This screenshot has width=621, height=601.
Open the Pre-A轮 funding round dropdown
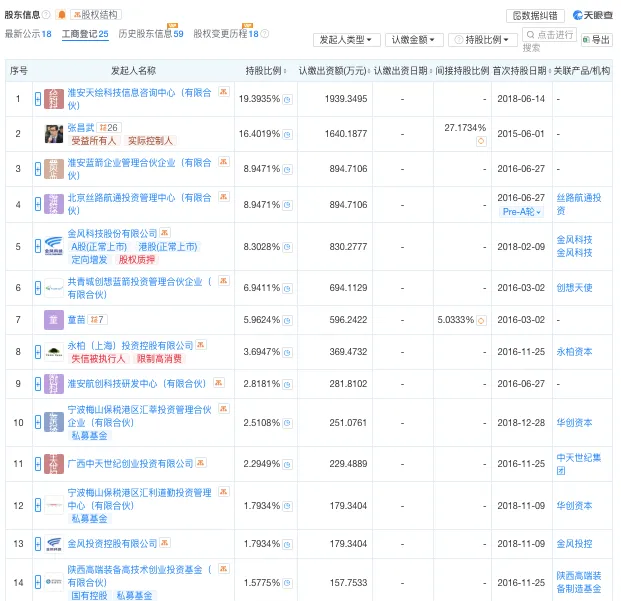(x=521, y=212)
